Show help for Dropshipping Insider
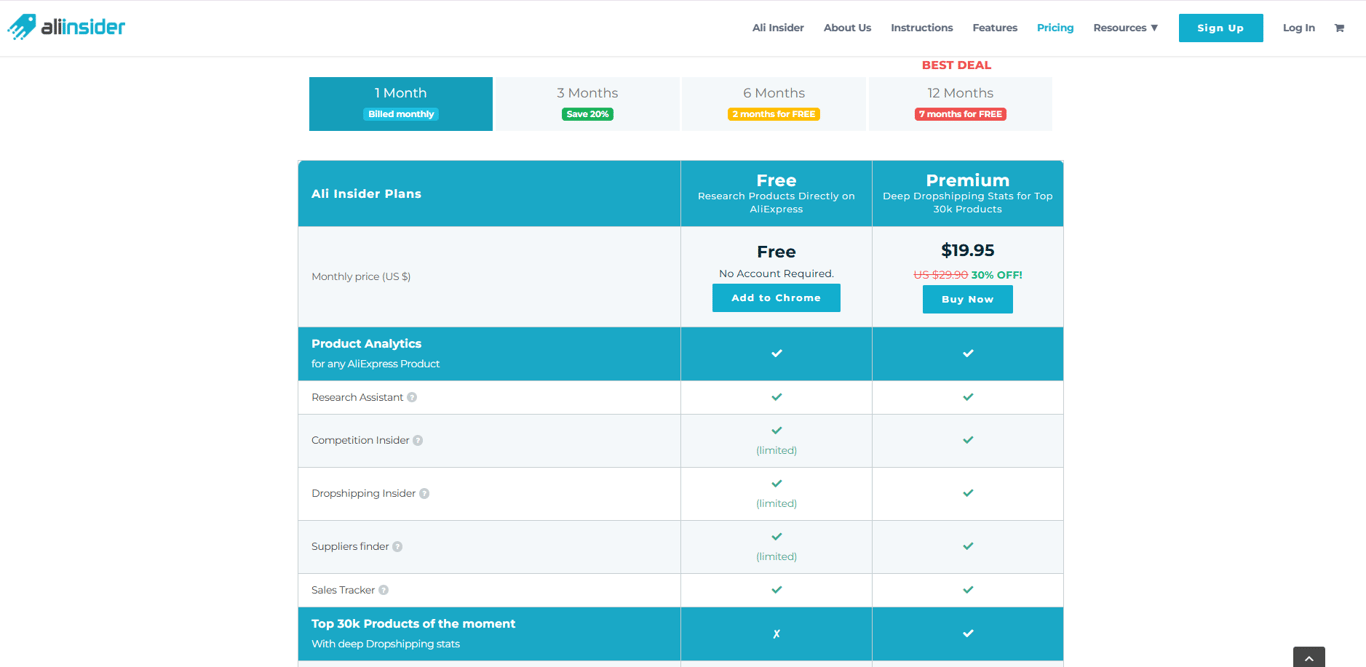Viewport: 1366px width, 667px height. [424, 494]
